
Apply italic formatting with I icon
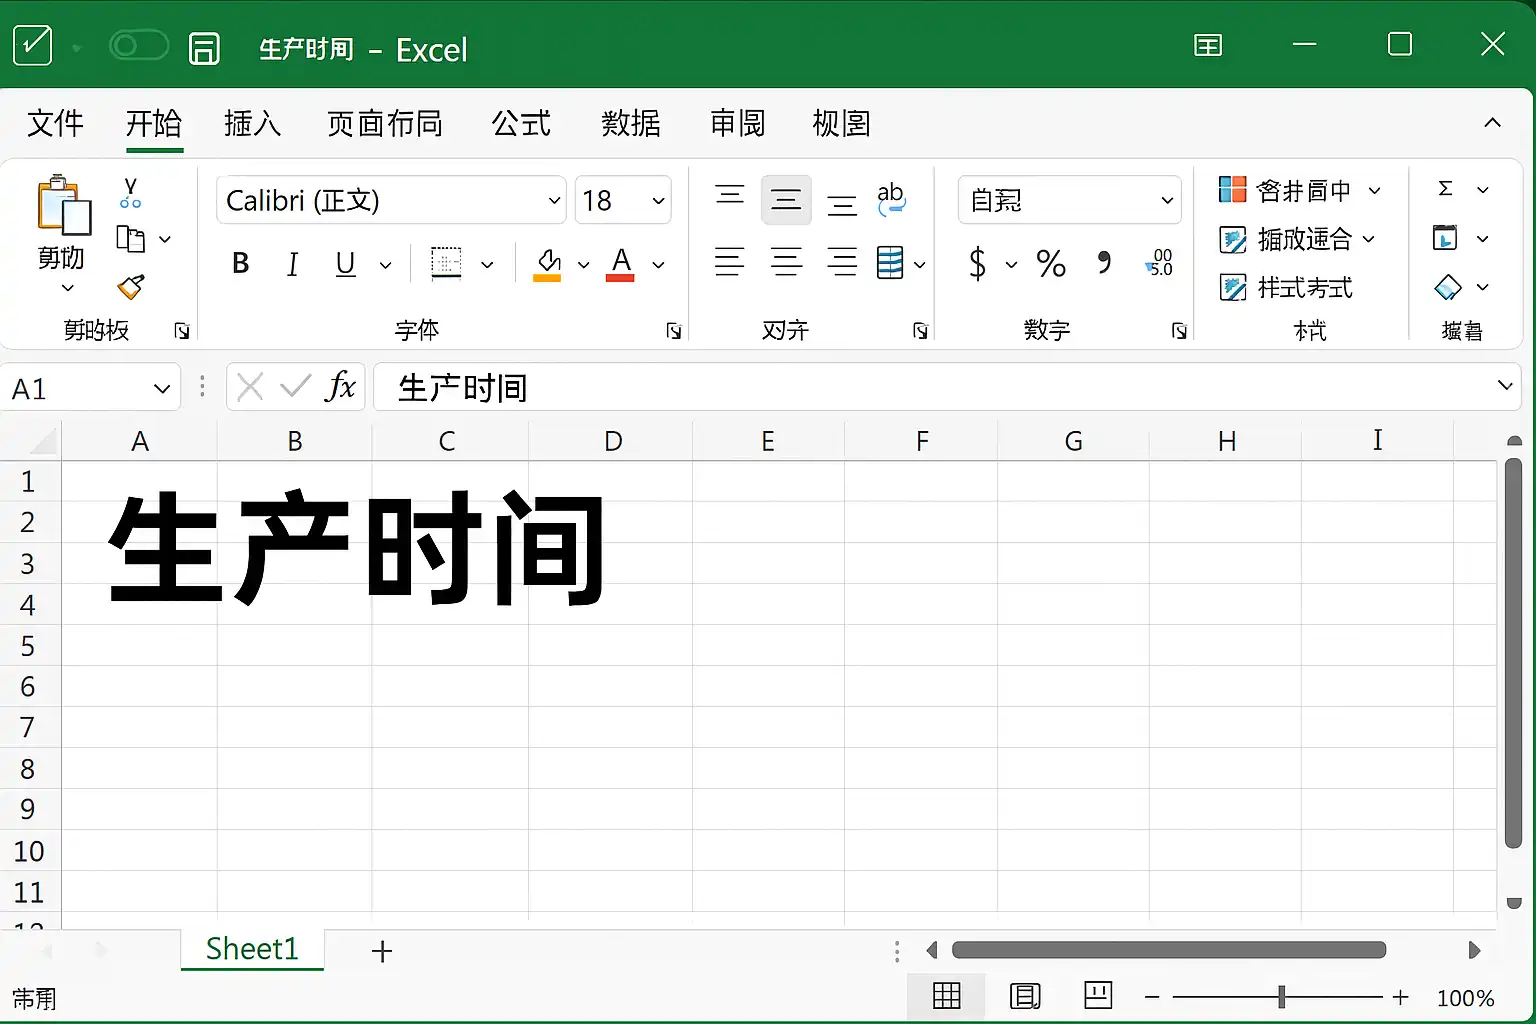click(x=292, y=264)
